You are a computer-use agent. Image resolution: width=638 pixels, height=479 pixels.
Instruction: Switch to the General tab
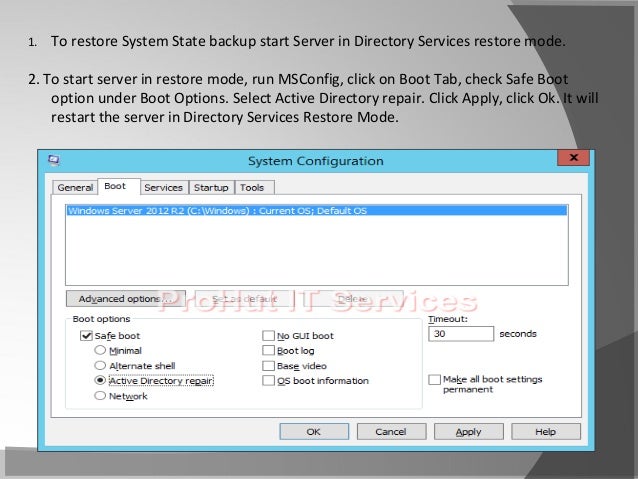(x=75, y=188)
